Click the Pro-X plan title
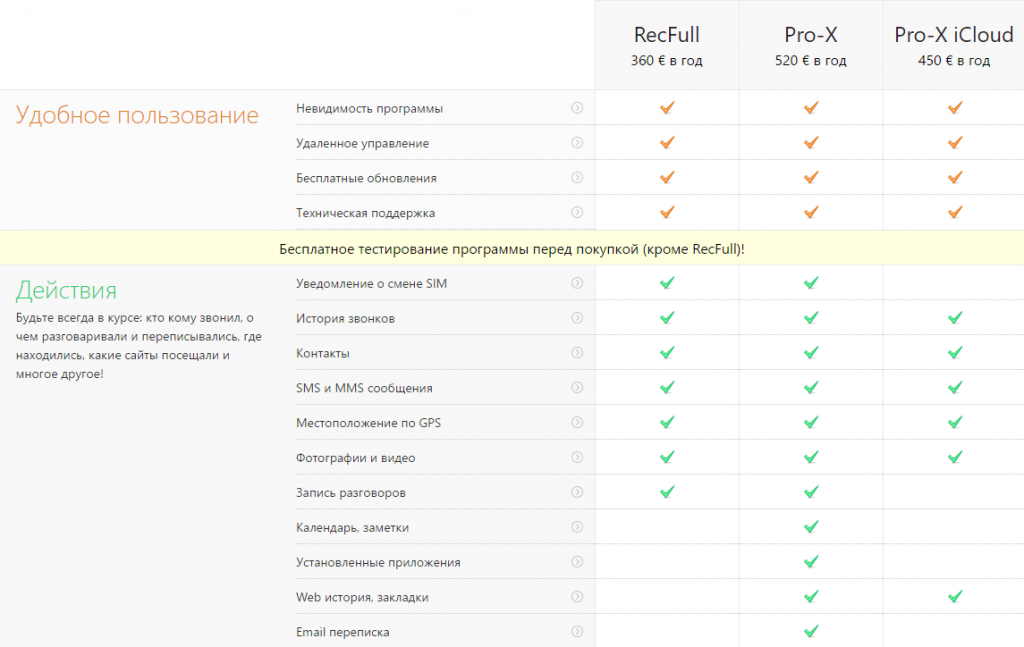 [x=811, y=35]
